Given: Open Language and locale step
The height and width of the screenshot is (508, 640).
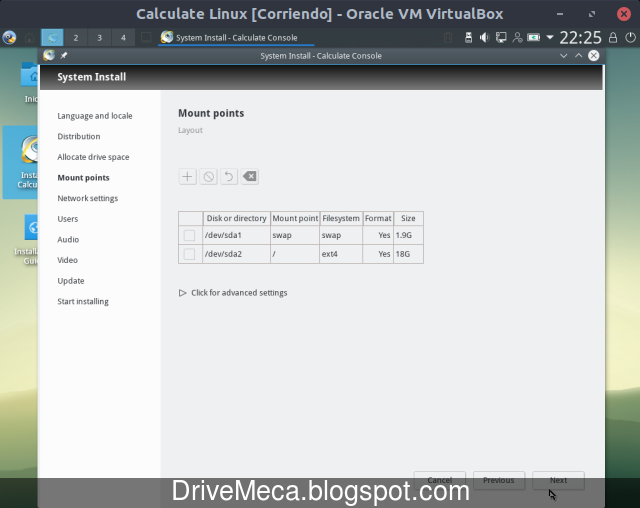Looking at the screenshot, I should [x=95, y=116].
